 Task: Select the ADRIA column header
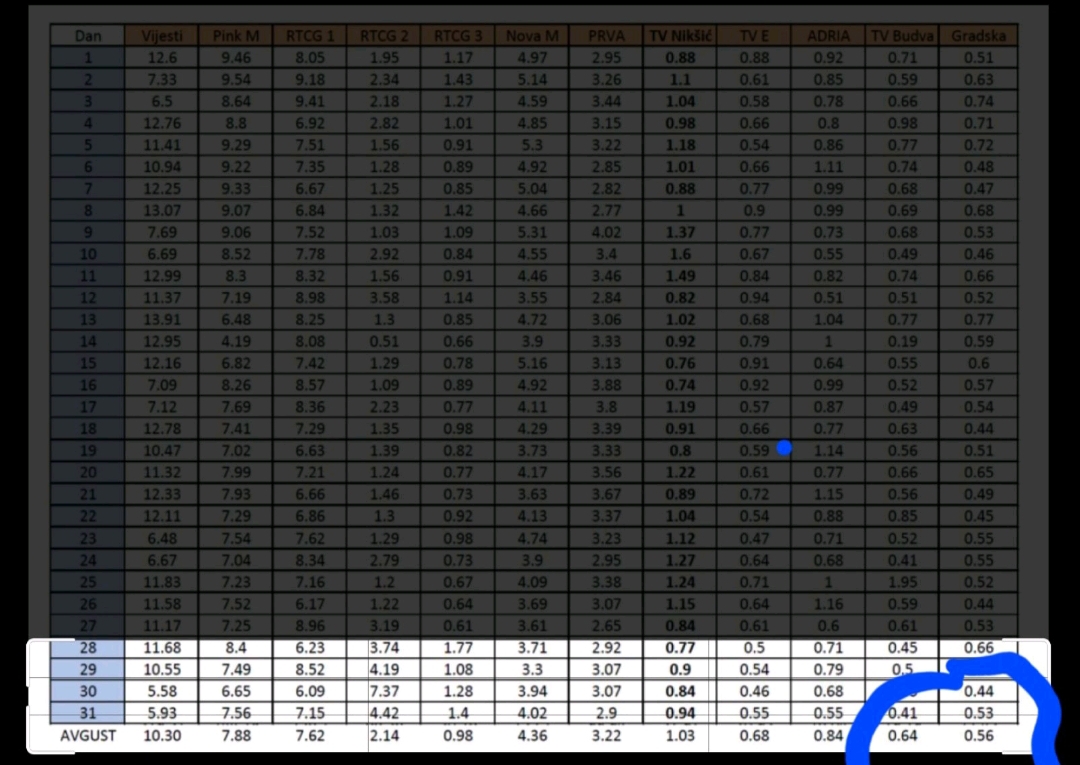[x=828, y=36]
